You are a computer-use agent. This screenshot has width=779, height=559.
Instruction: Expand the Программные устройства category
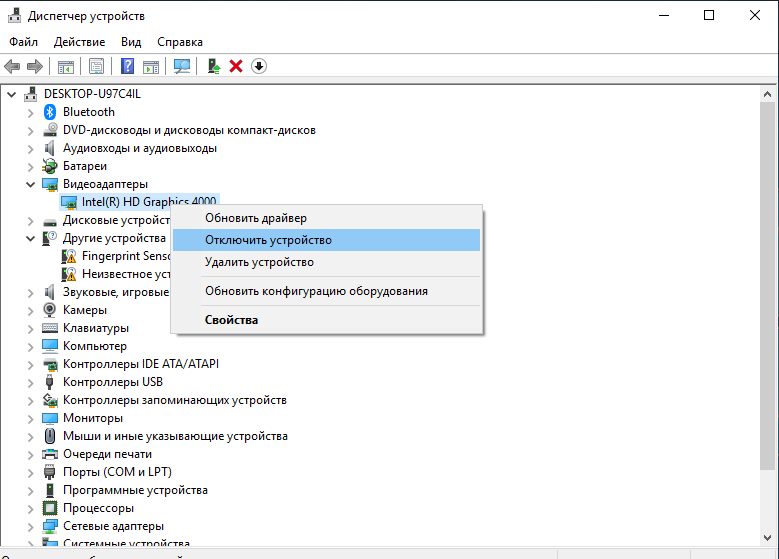30,490
